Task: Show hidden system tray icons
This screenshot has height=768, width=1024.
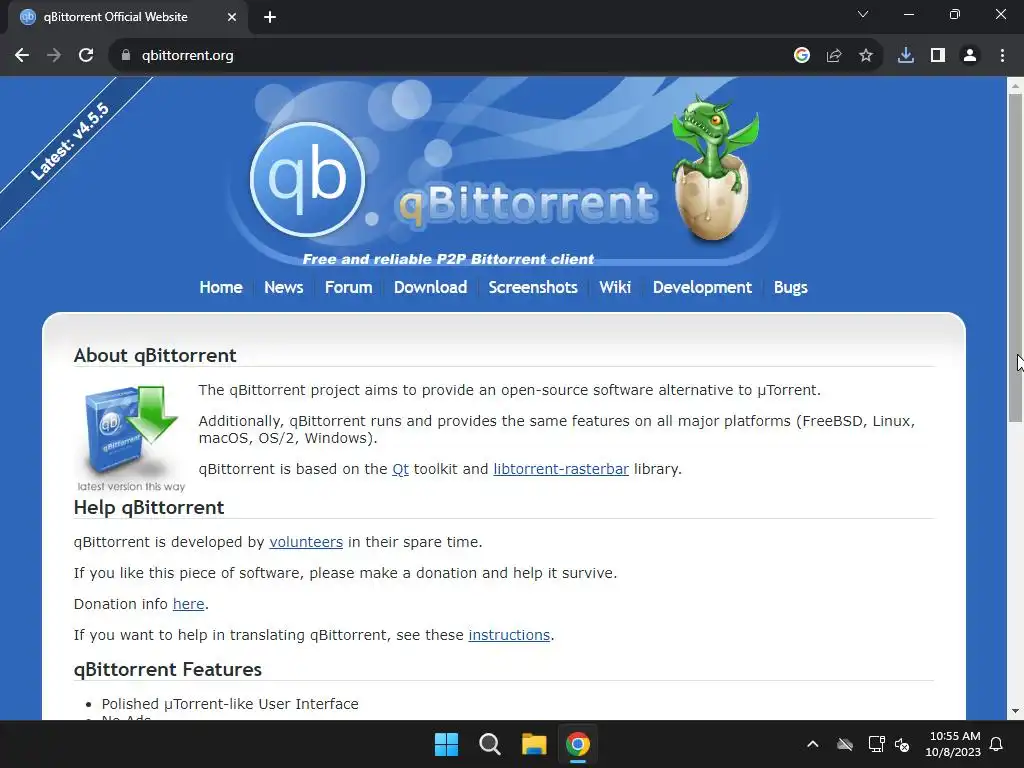Action: [812, 744]
